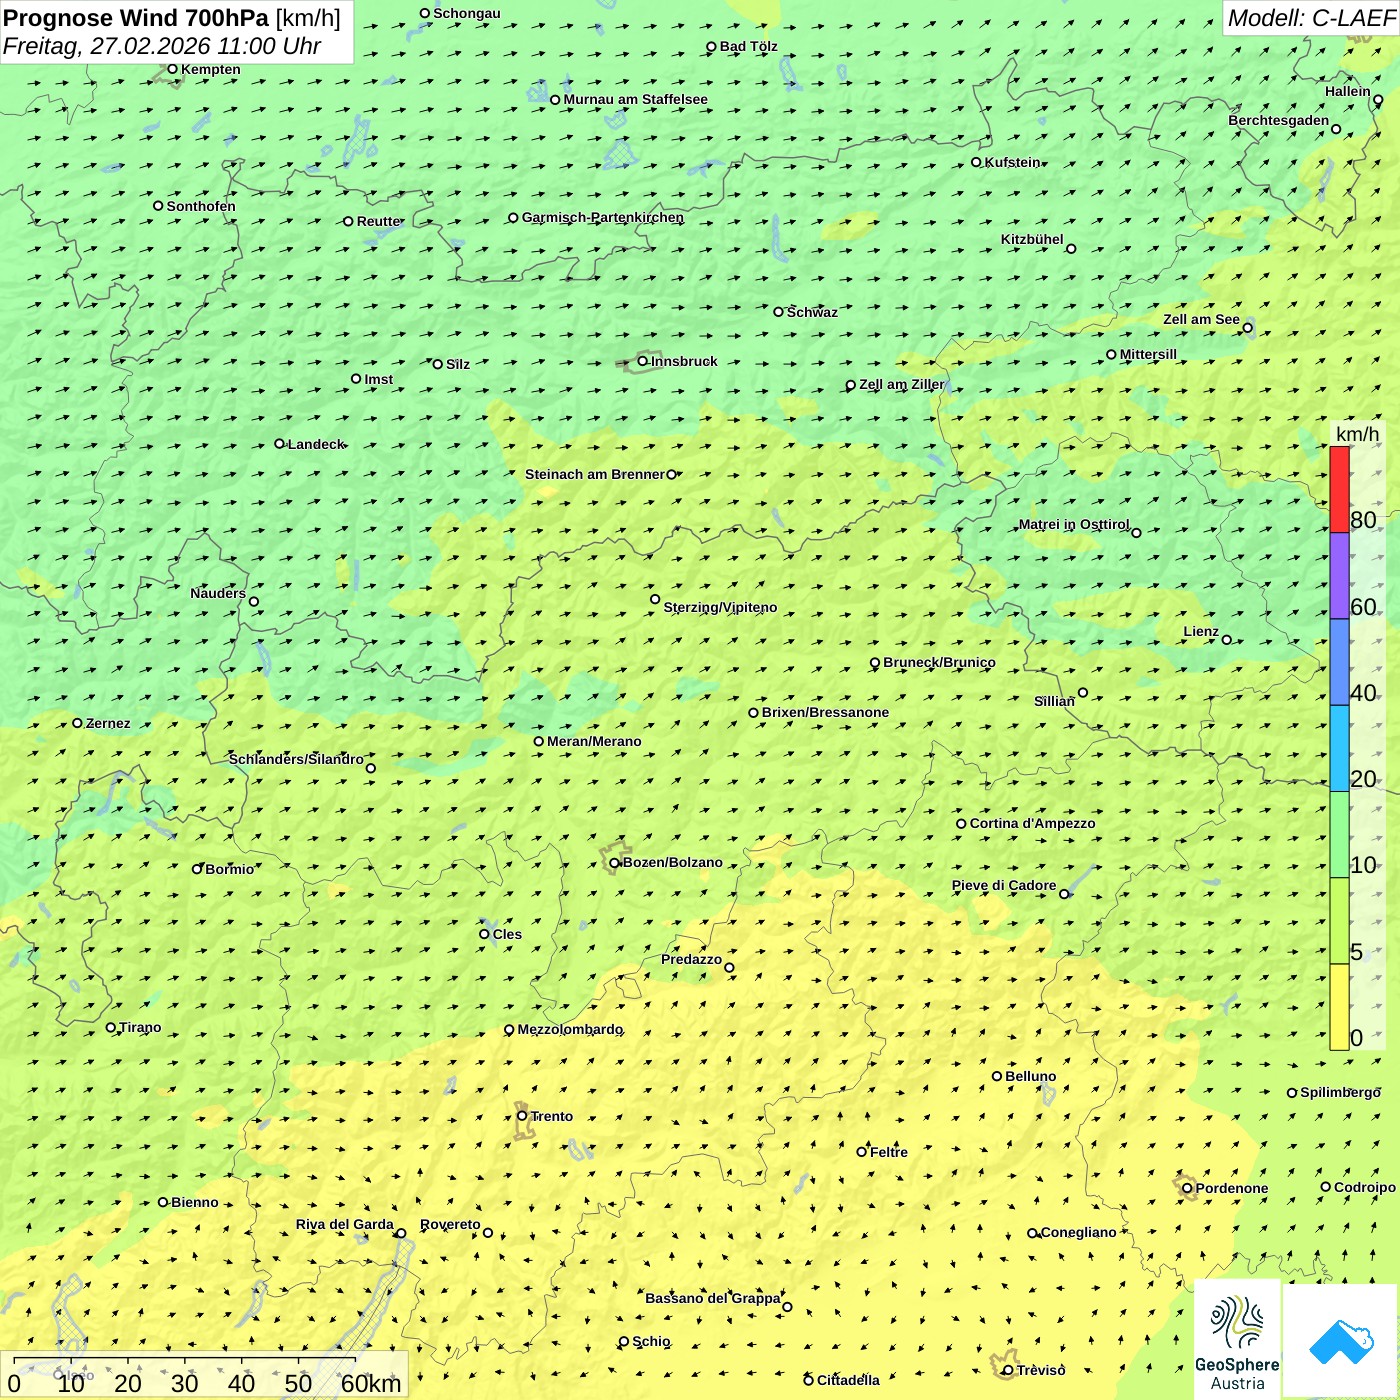Click the Matrei in Osttirol label
This screenshot has width=1400, height=1400.
click(1074, 524)
